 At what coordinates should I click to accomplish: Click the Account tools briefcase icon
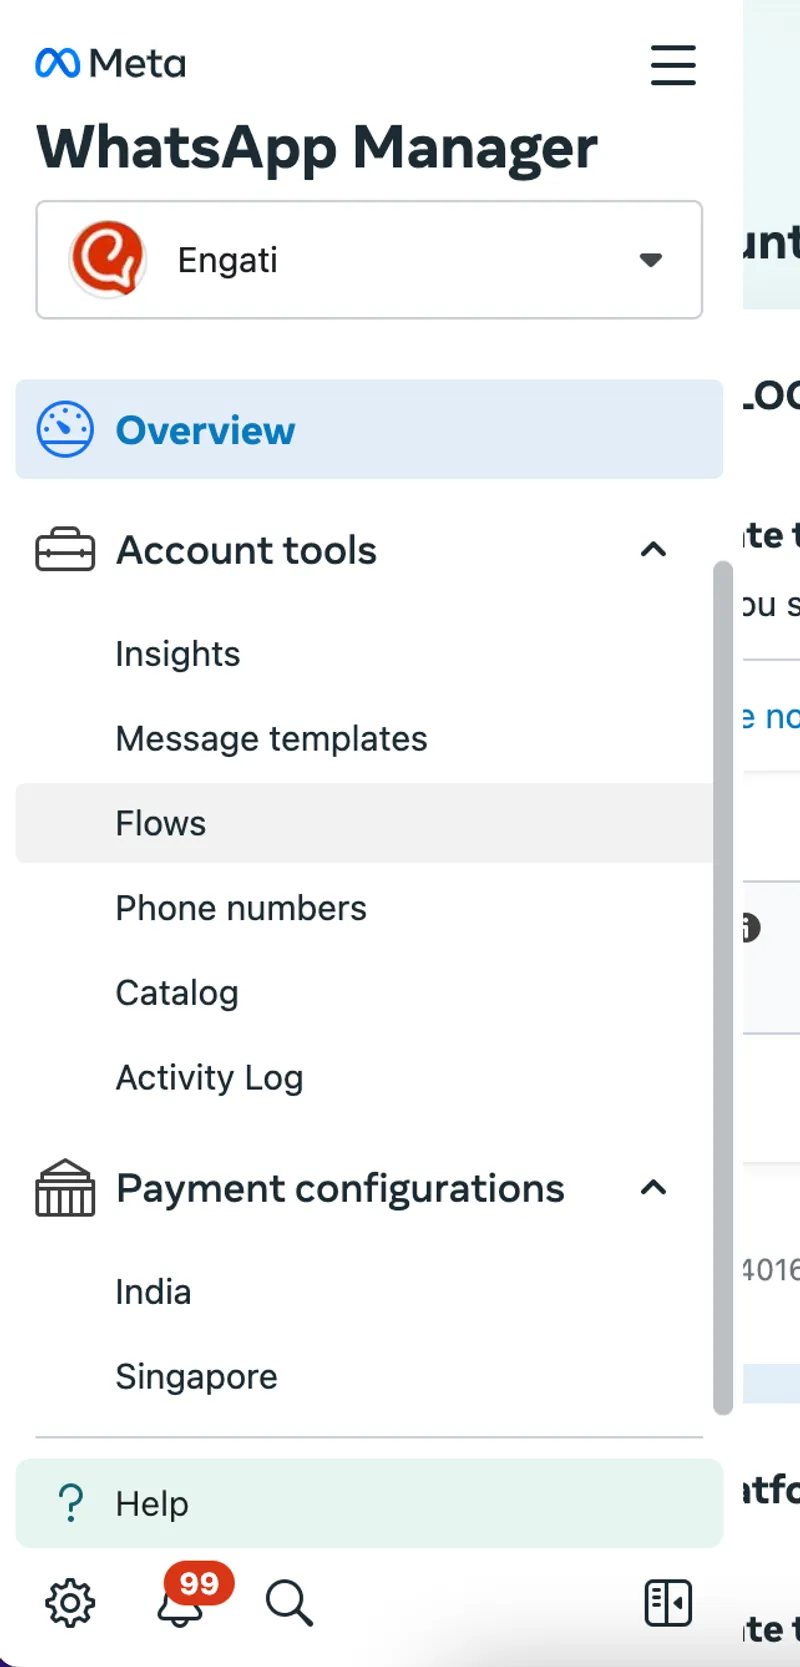coord(65,550)
